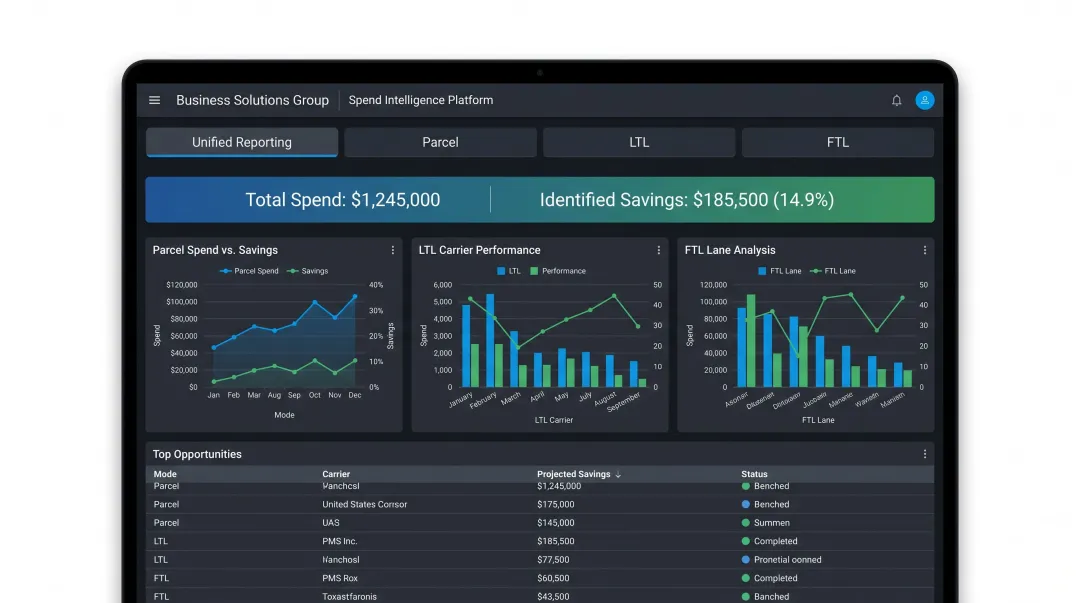This screenshot has height=603, width=1080.
Task: Open the notifications bell
Action: (x=896, y=101)
